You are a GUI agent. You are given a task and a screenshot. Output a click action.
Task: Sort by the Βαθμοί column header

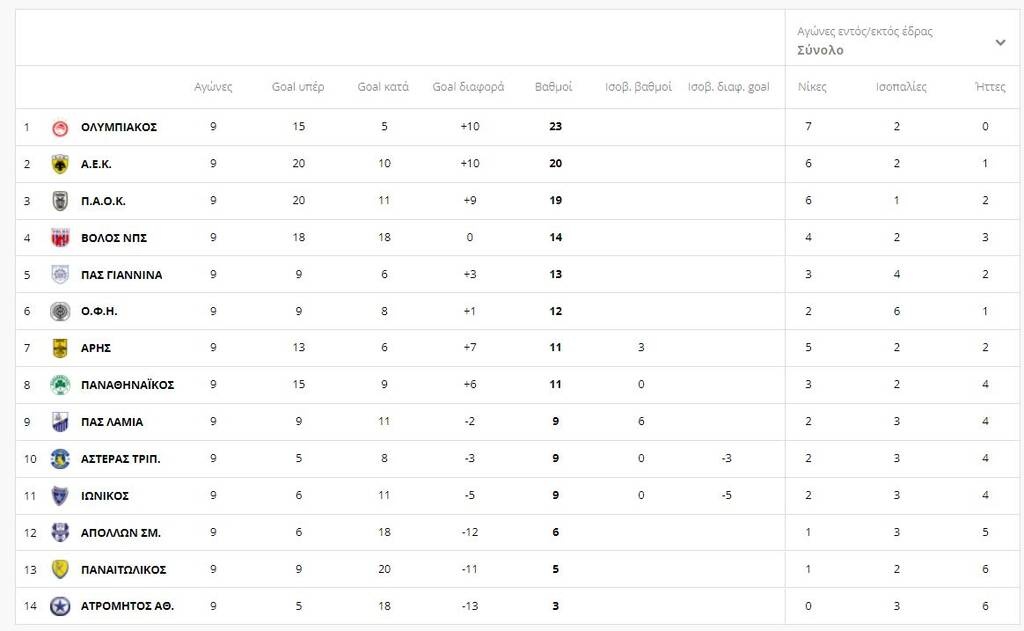(553, 87)
